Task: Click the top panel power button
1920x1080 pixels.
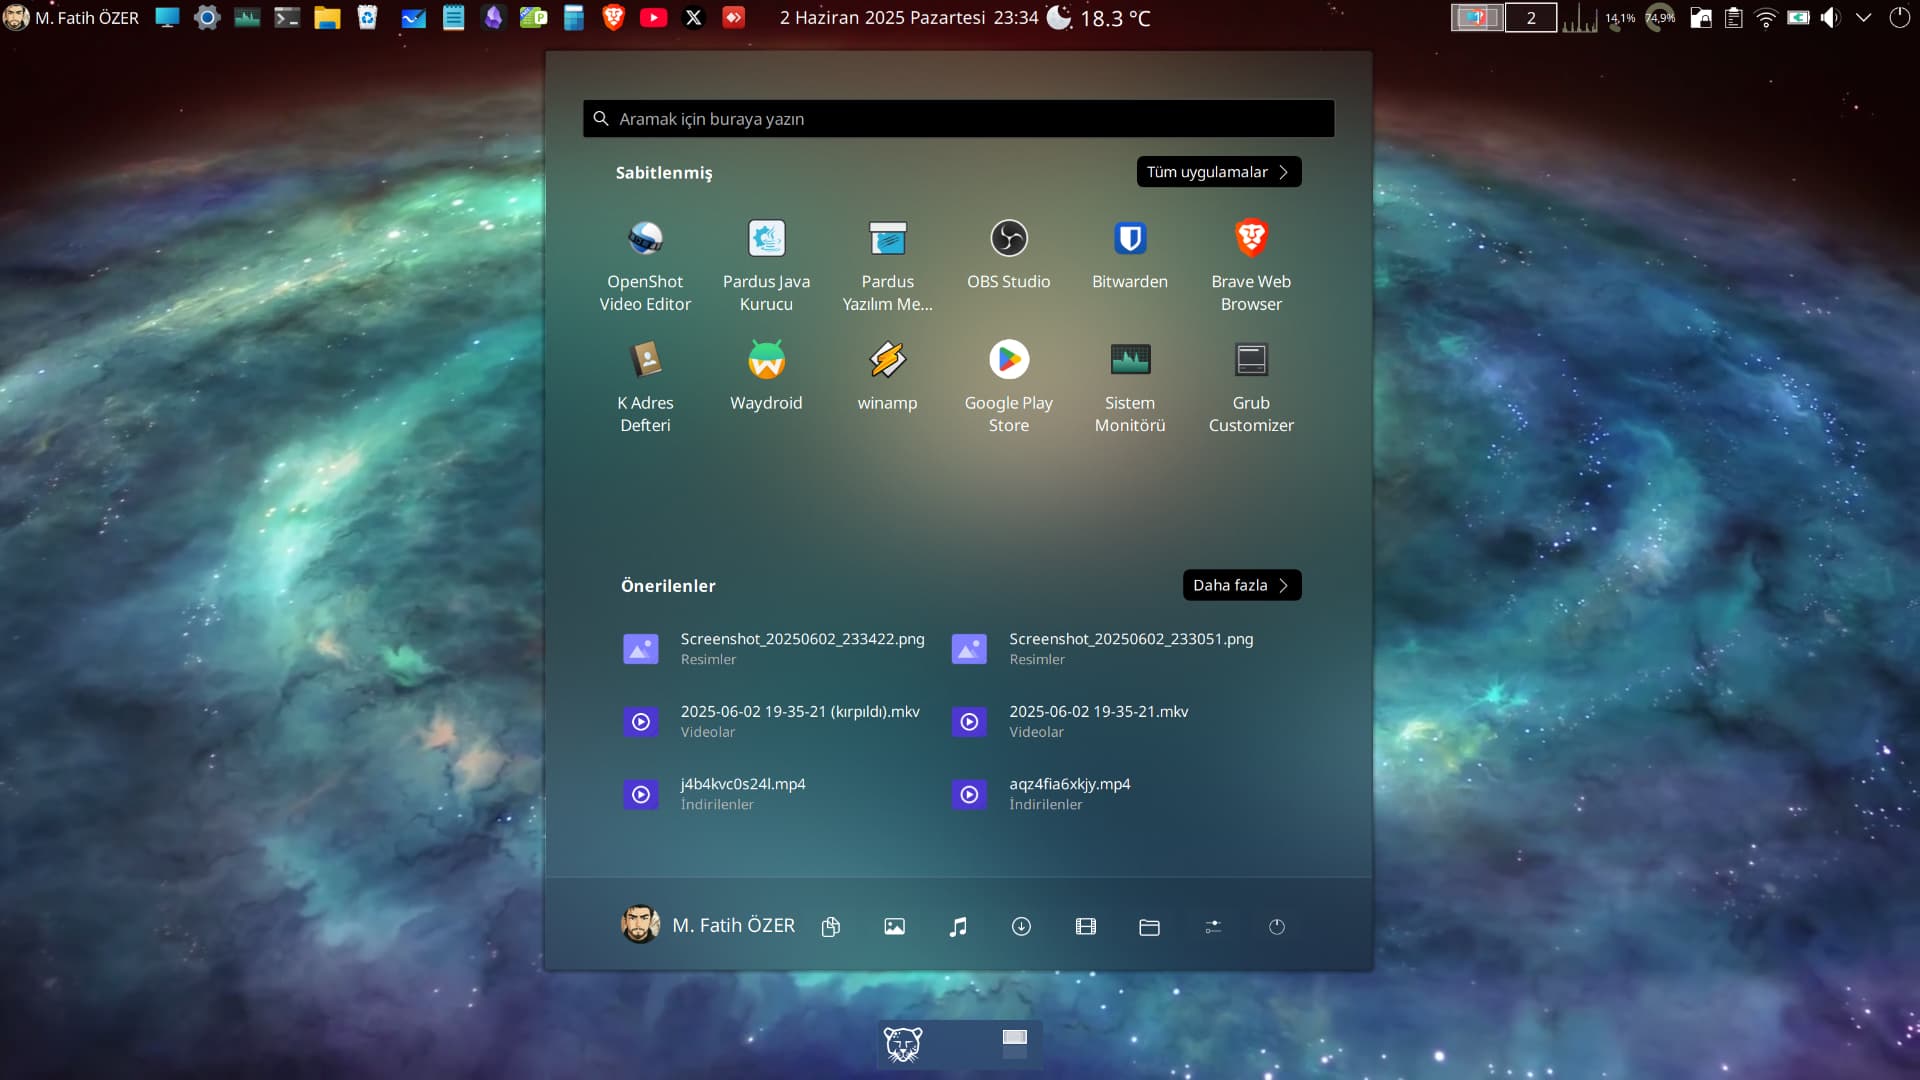Action: 1899,18
